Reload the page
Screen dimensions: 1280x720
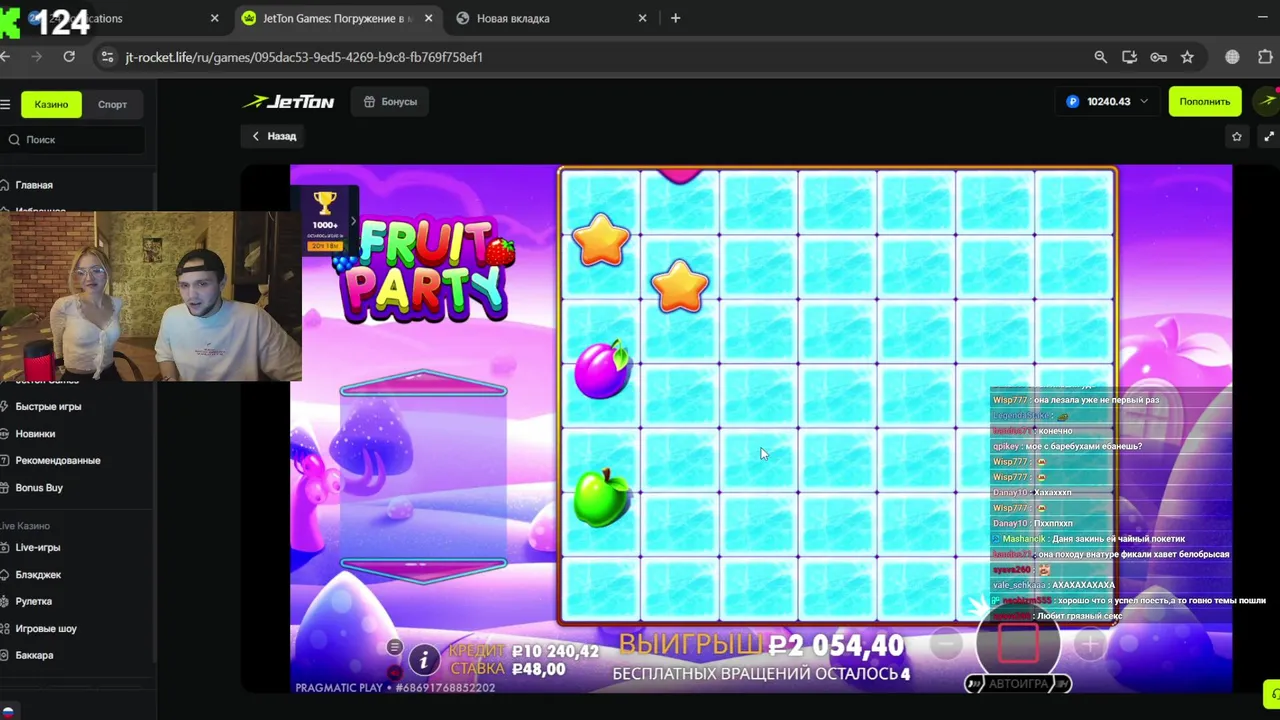tap(69, 57)
